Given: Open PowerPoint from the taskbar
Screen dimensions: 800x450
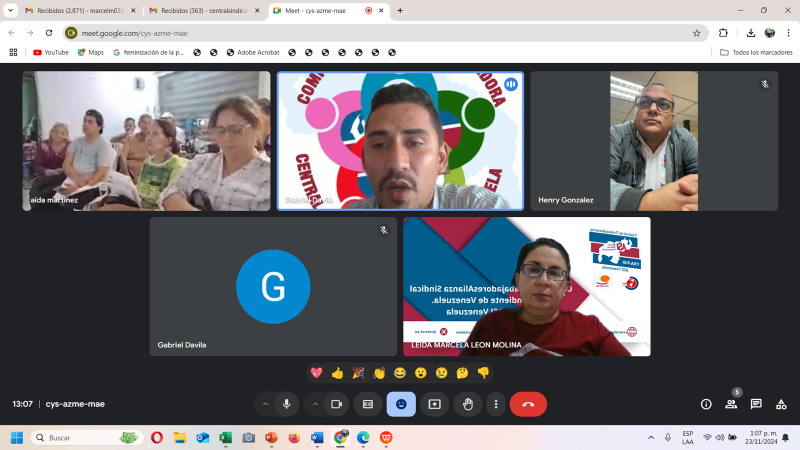Looking at the screenshot, I should point(271,438).
